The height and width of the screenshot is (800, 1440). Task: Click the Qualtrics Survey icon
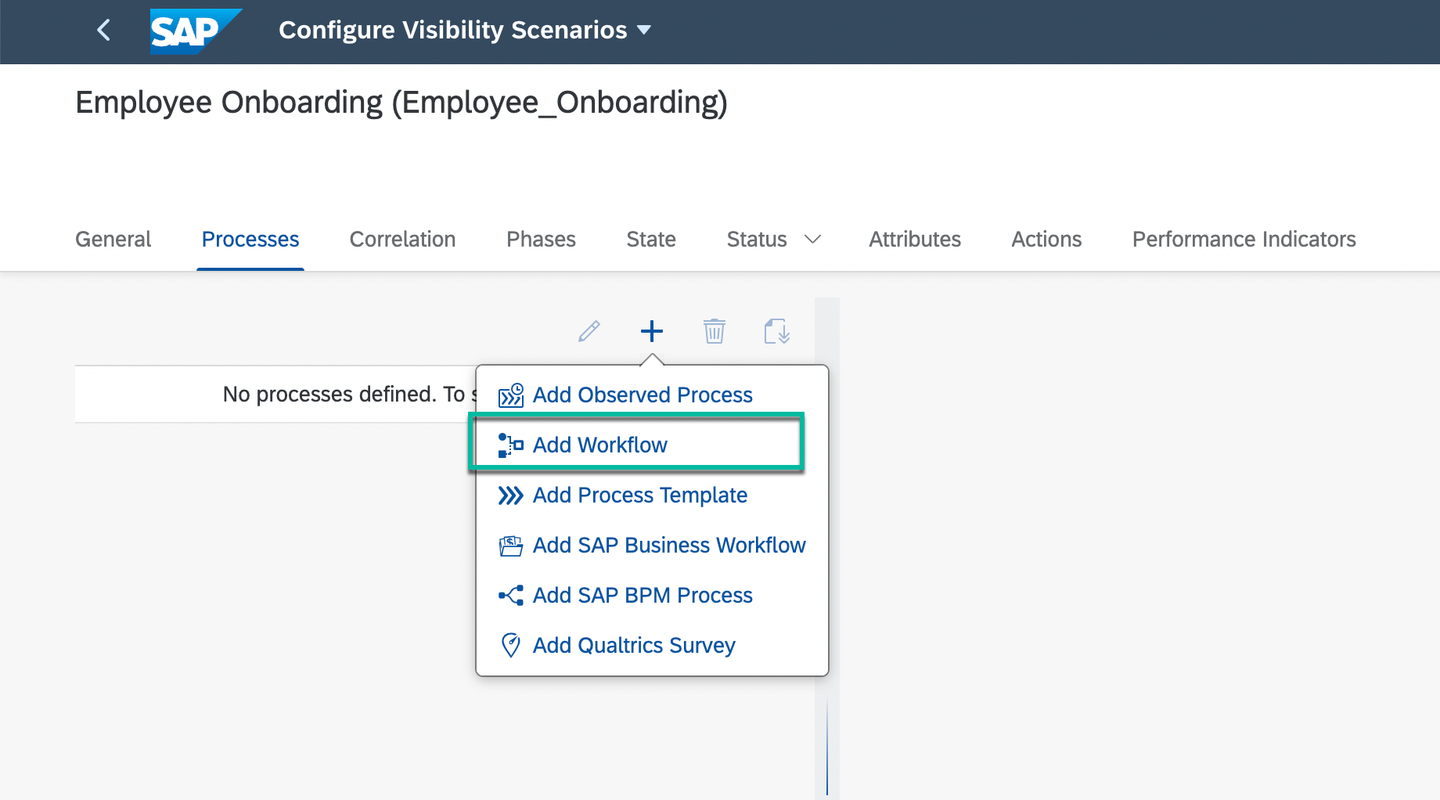[x=511, y=645]
